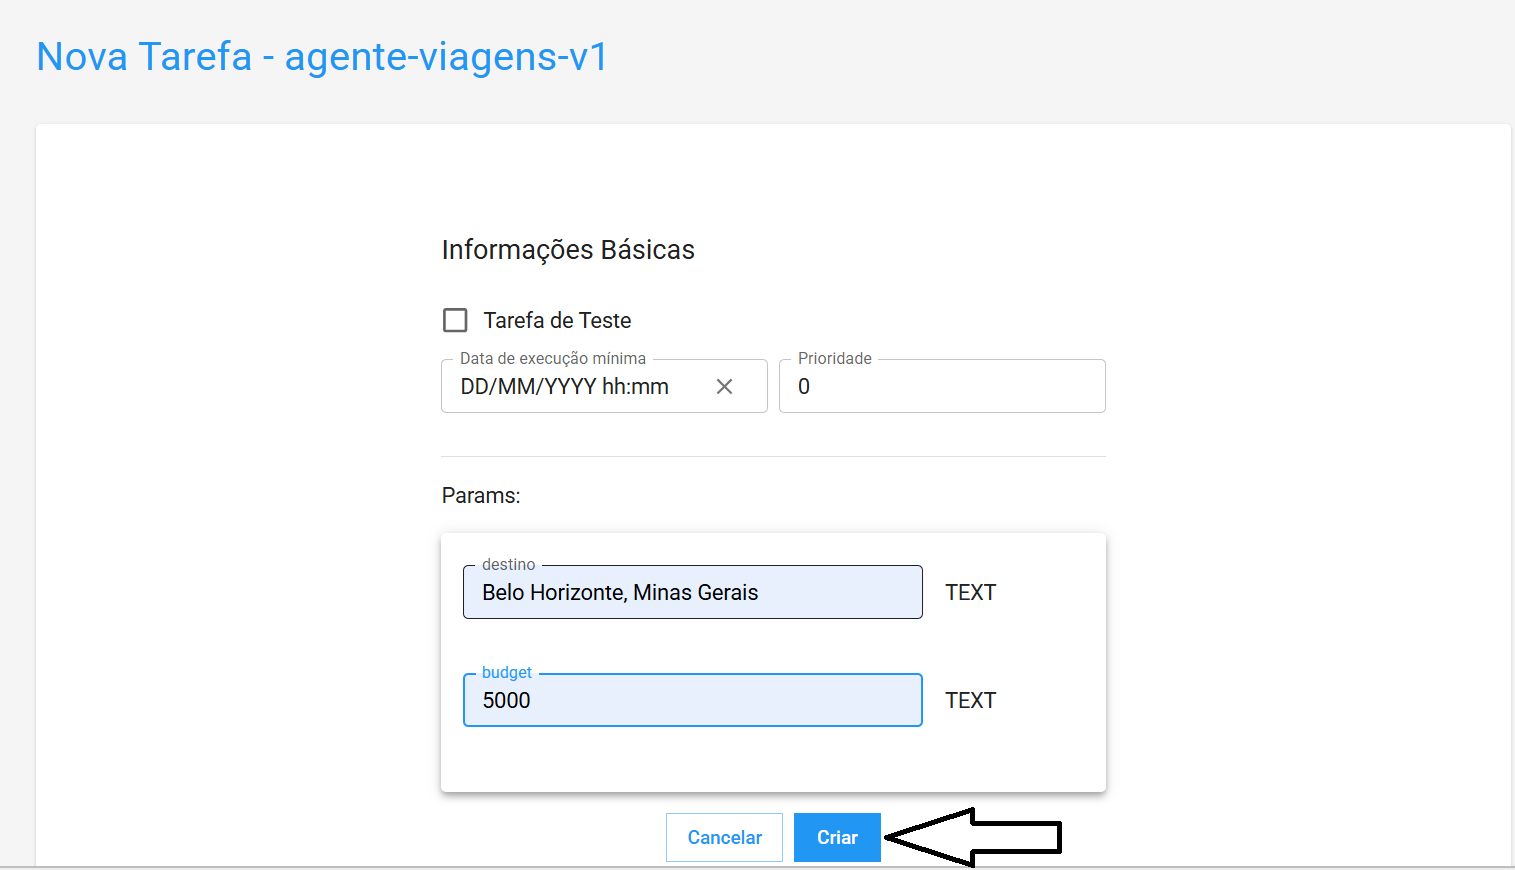Image resolution: width=1515 pixels, height=870 pixels.
Task: Enable the Tarefa de Teste checkbox
Action: (455, 320)
